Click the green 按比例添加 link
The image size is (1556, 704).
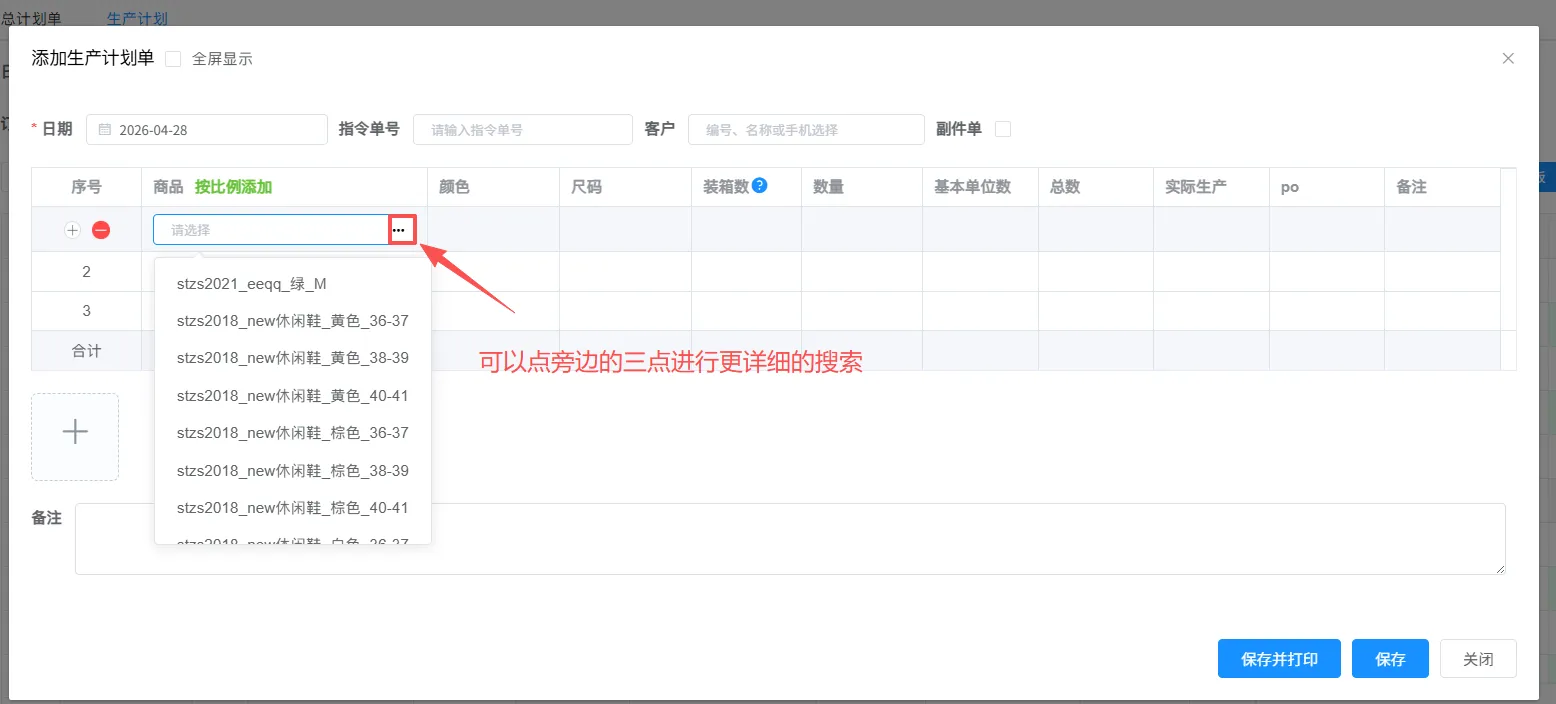233,187
